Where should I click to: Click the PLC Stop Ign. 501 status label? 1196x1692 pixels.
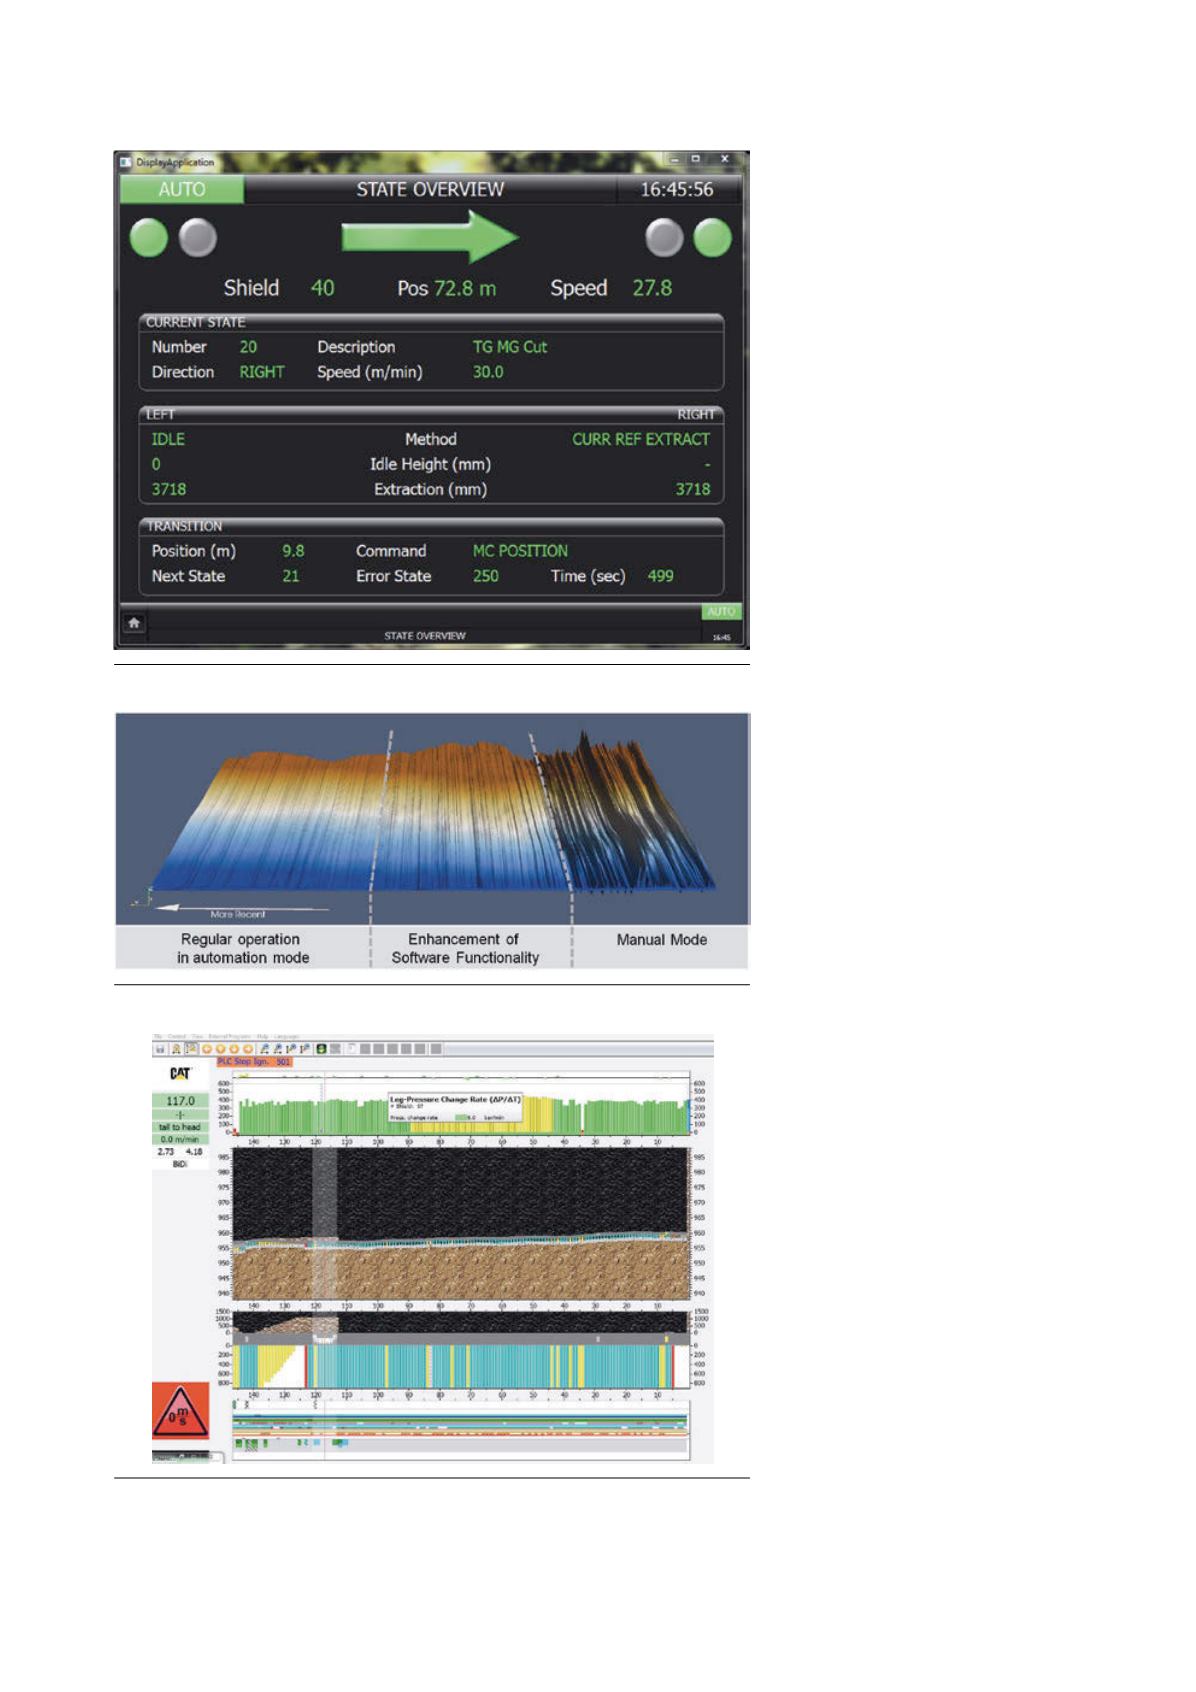254,1062
